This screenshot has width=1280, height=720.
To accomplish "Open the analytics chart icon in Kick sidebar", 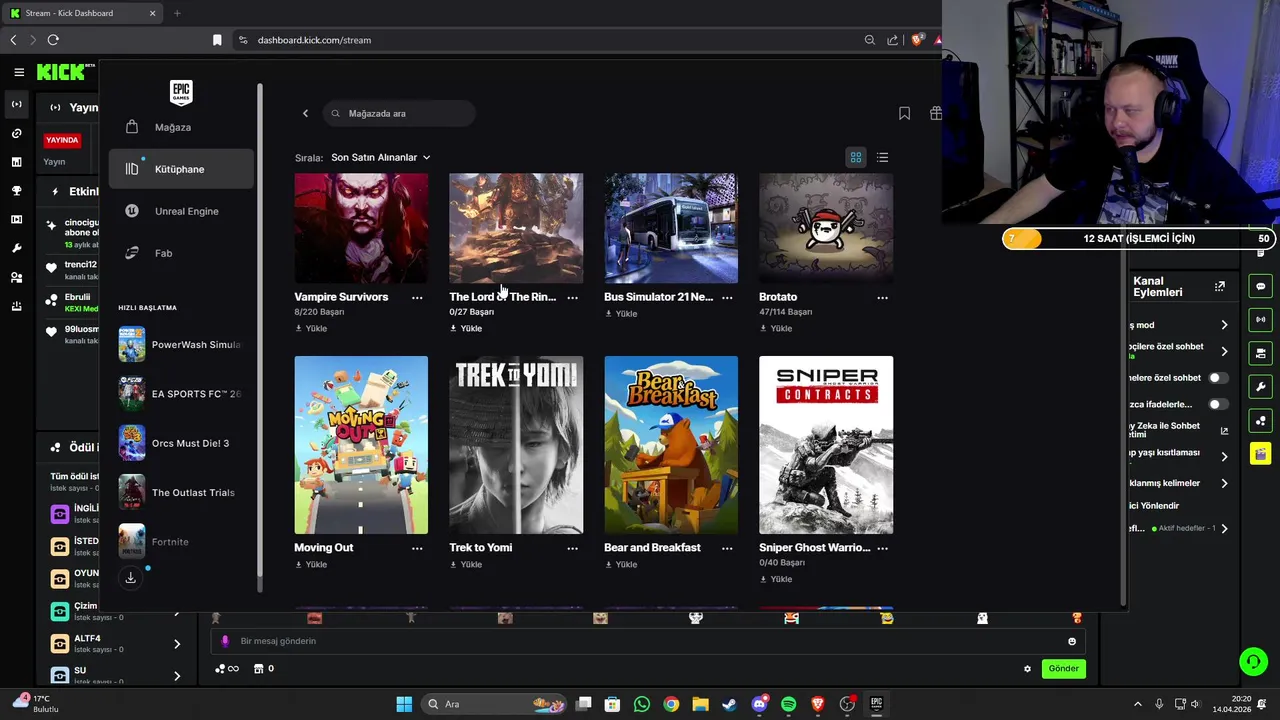I will [17, 161].
